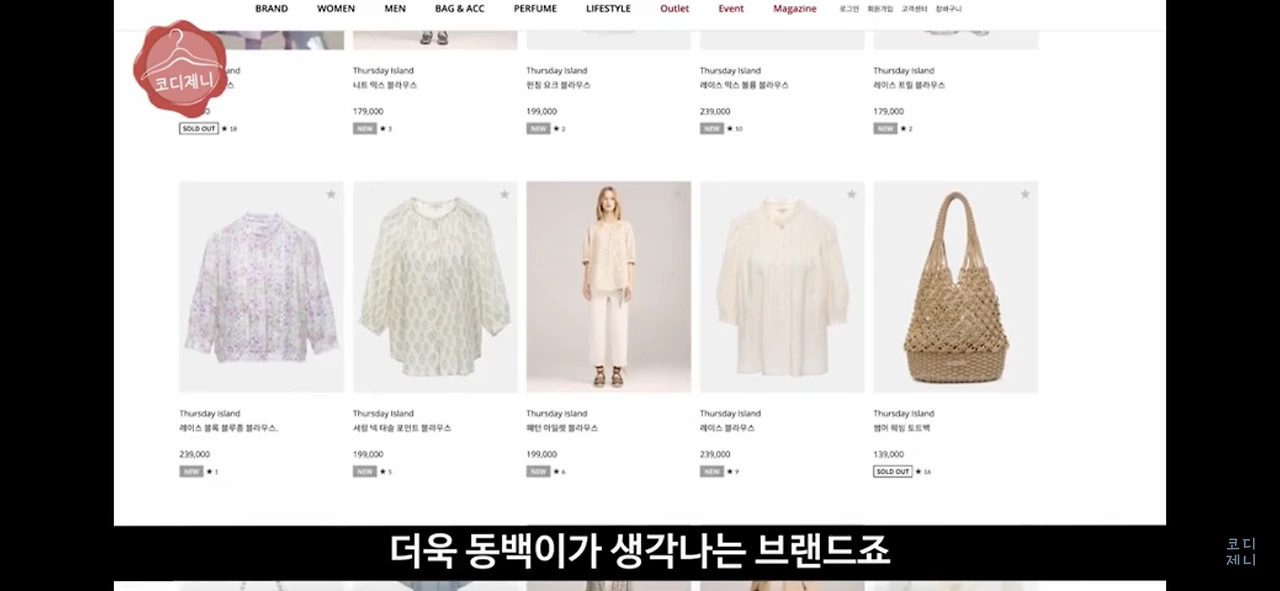This screenshot has height=591, width=1280.
Task: Open the Magazine page
Action: [795, 9]
